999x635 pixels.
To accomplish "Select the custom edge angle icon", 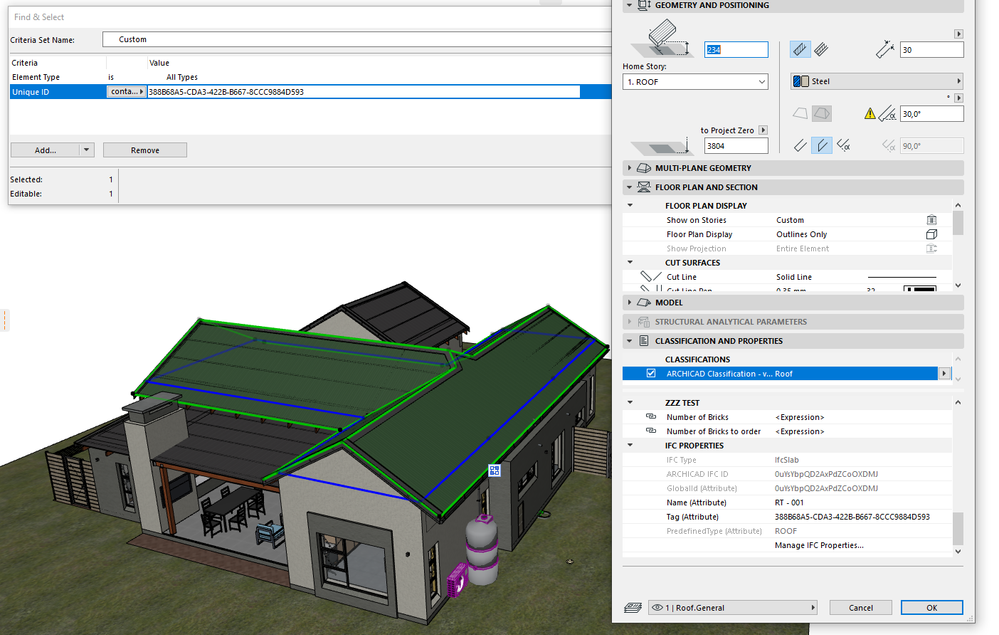I will 844,145.
